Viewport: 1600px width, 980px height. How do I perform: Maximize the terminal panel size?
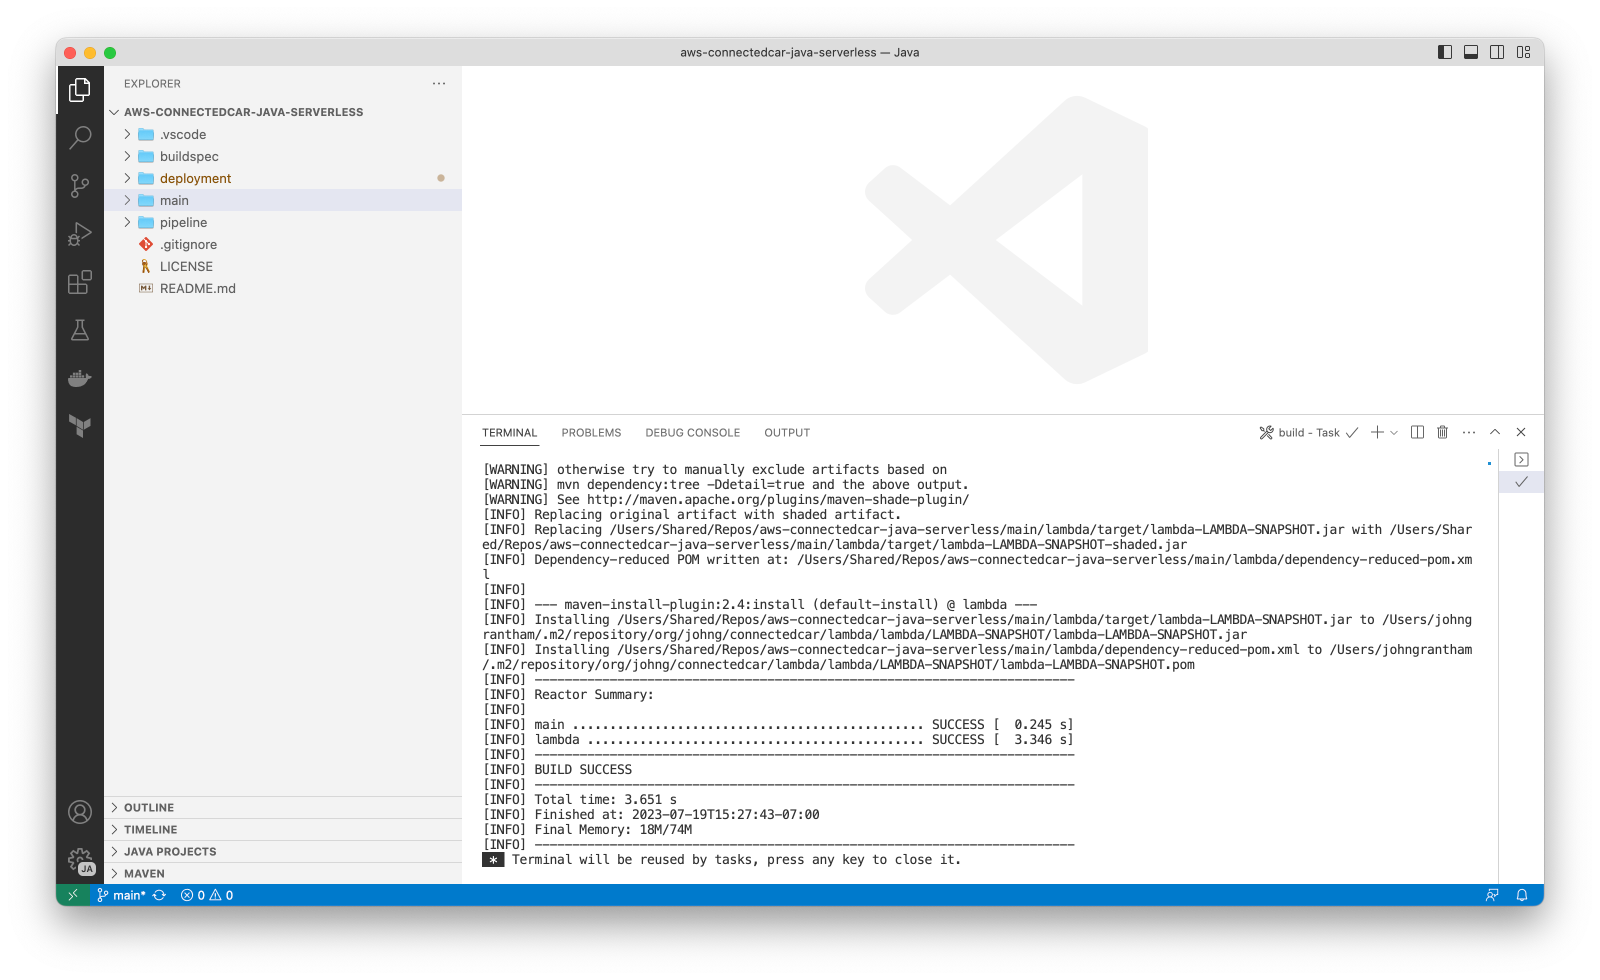pyautogui.click(x=1495, y=432)
